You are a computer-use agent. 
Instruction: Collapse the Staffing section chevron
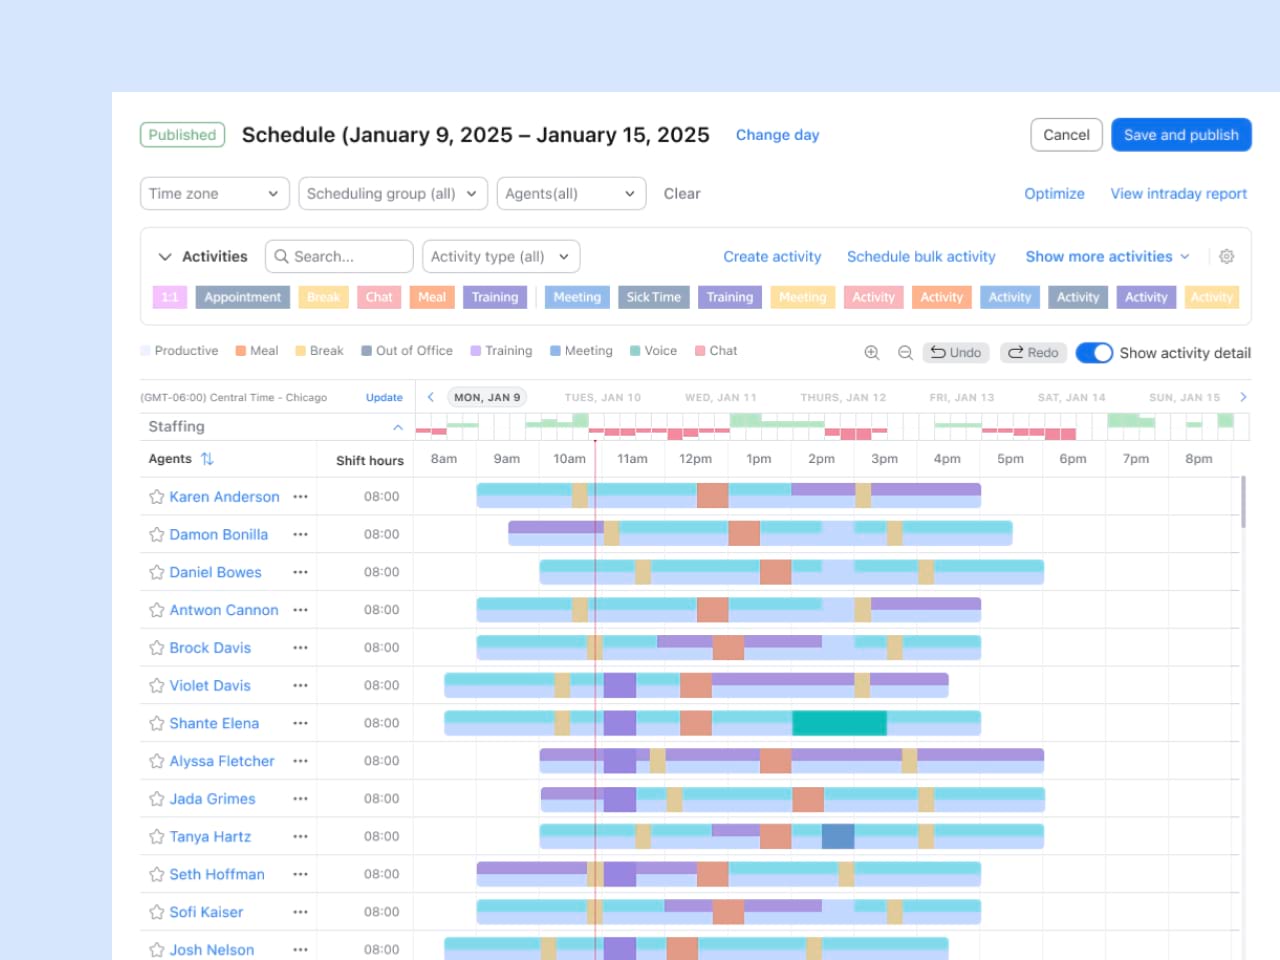[x=398, y=427]
